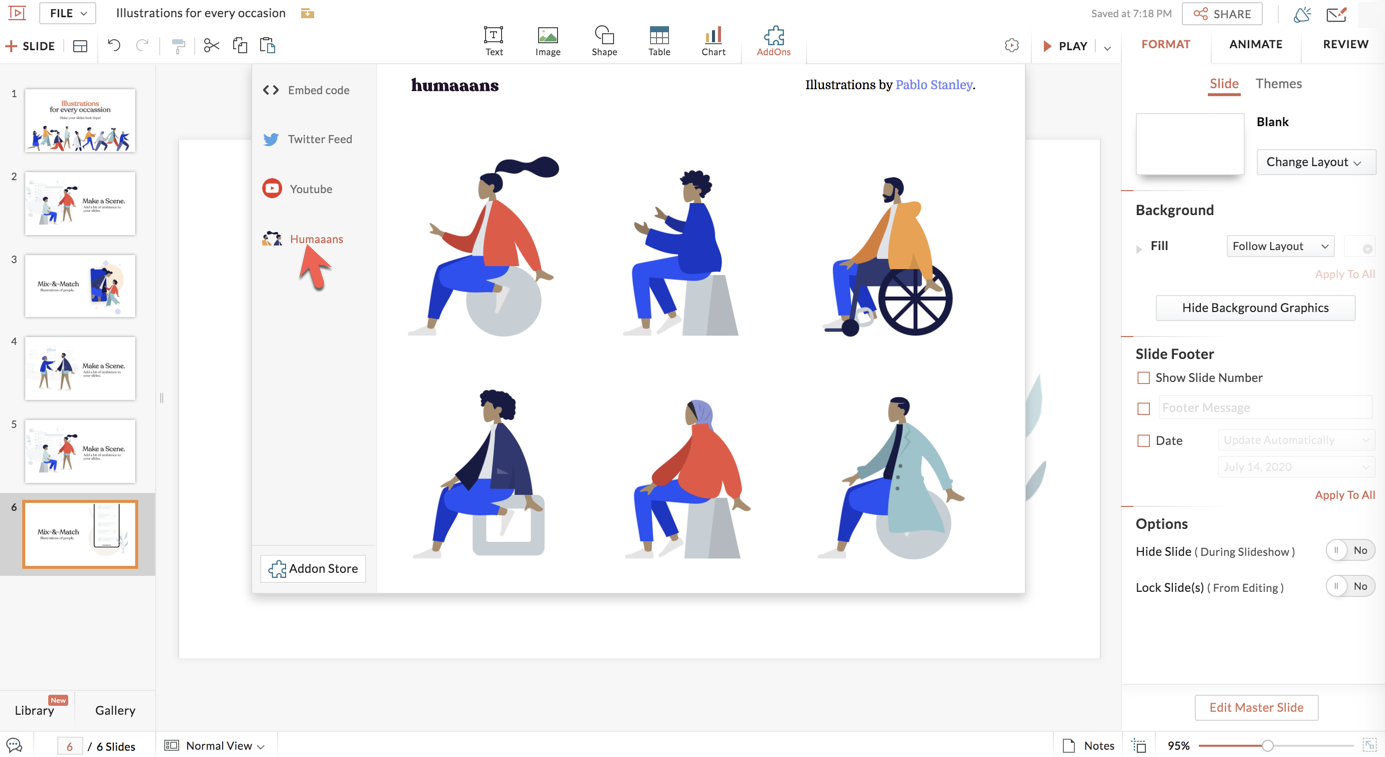
Task: Click the fullscreen icon right of zoom slider
Action: coord(1370,746)
